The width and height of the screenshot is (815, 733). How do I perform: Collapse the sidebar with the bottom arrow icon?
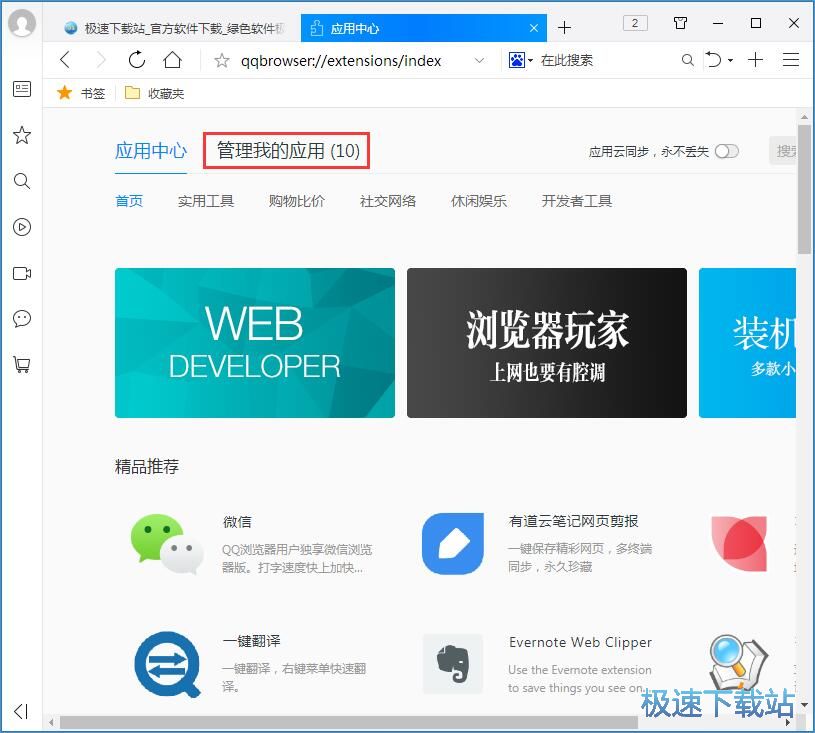pyautogui.click(x=21, y=711)
